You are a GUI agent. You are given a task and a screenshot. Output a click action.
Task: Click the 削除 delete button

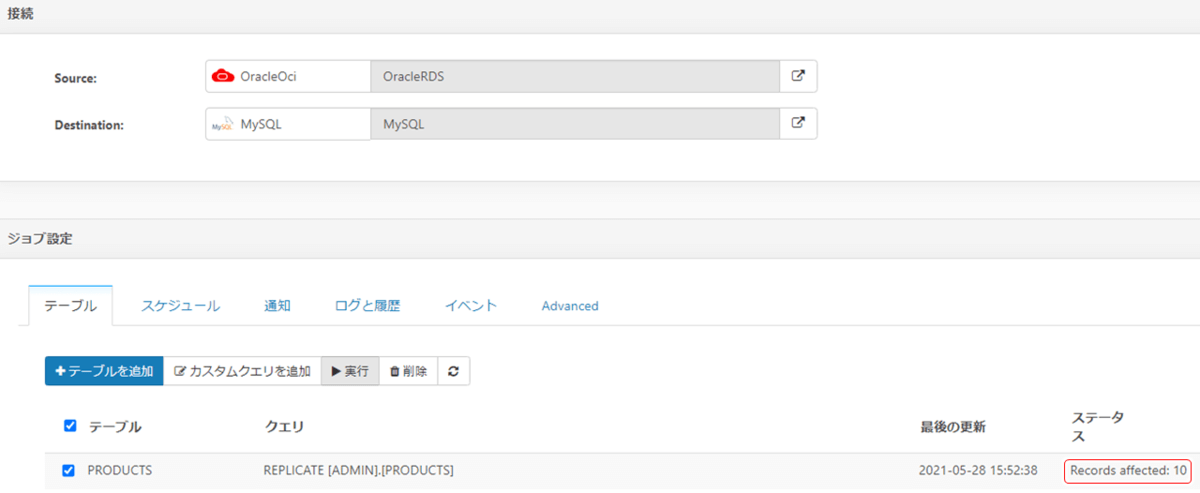[408, 371]
